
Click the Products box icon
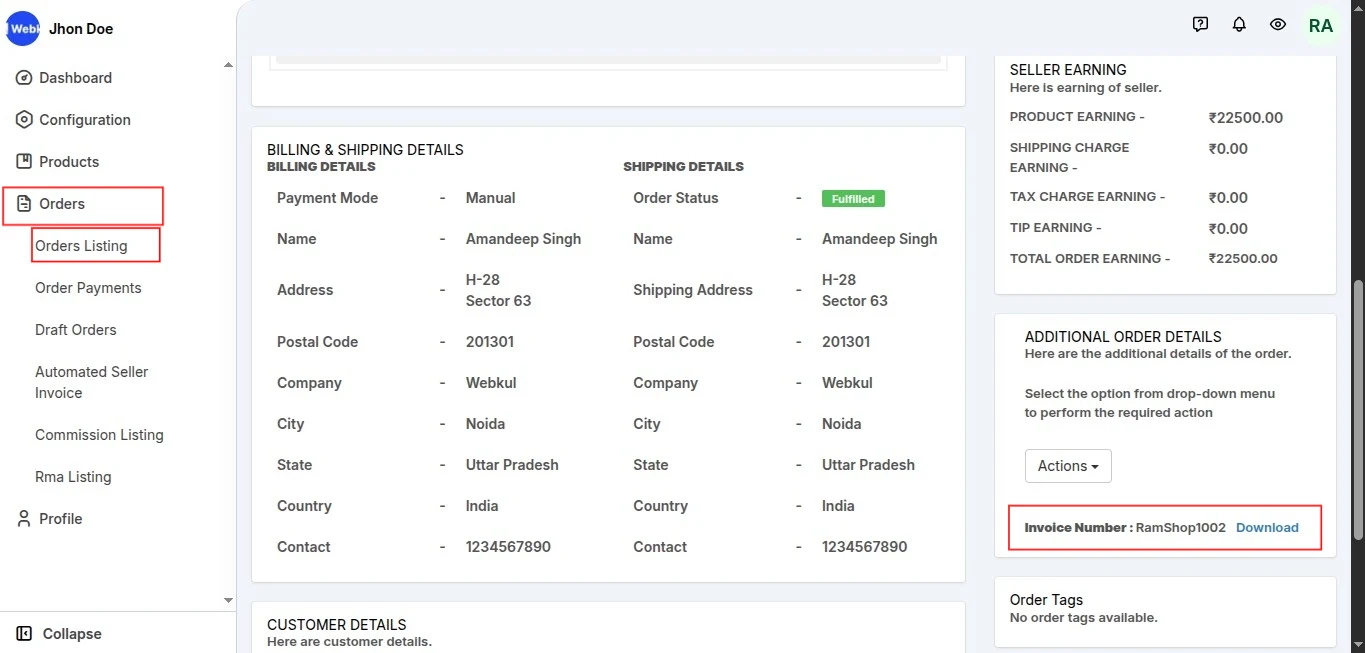(25, 162)
